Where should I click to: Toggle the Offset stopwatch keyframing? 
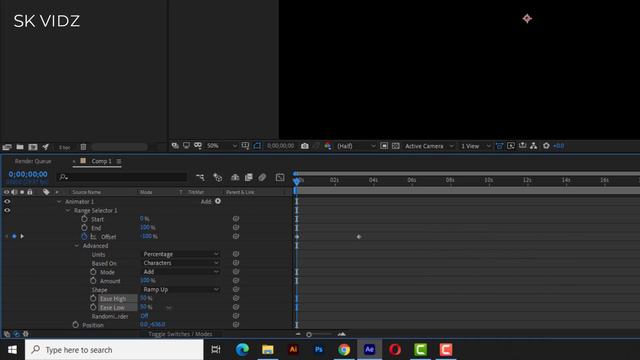tap(84, 236)
